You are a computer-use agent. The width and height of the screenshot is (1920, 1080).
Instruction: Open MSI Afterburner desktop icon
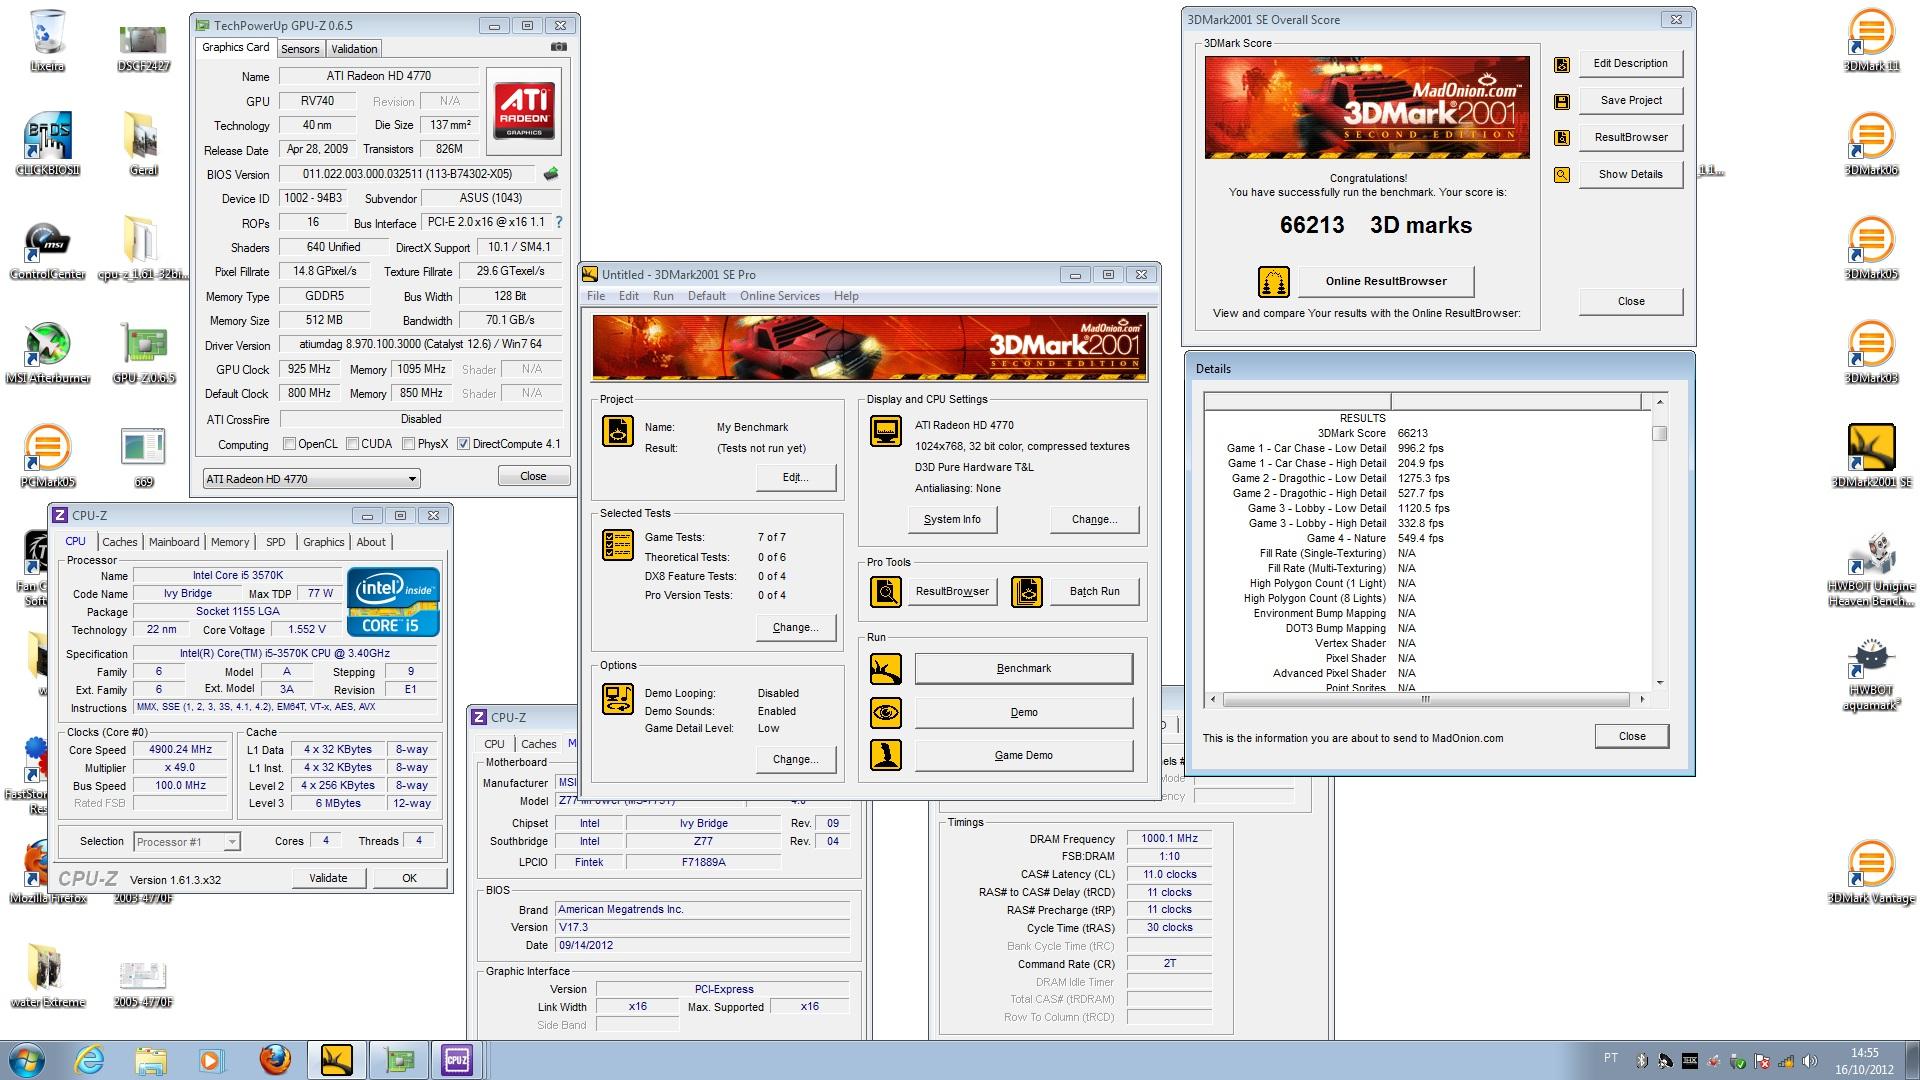coord(47,353)
